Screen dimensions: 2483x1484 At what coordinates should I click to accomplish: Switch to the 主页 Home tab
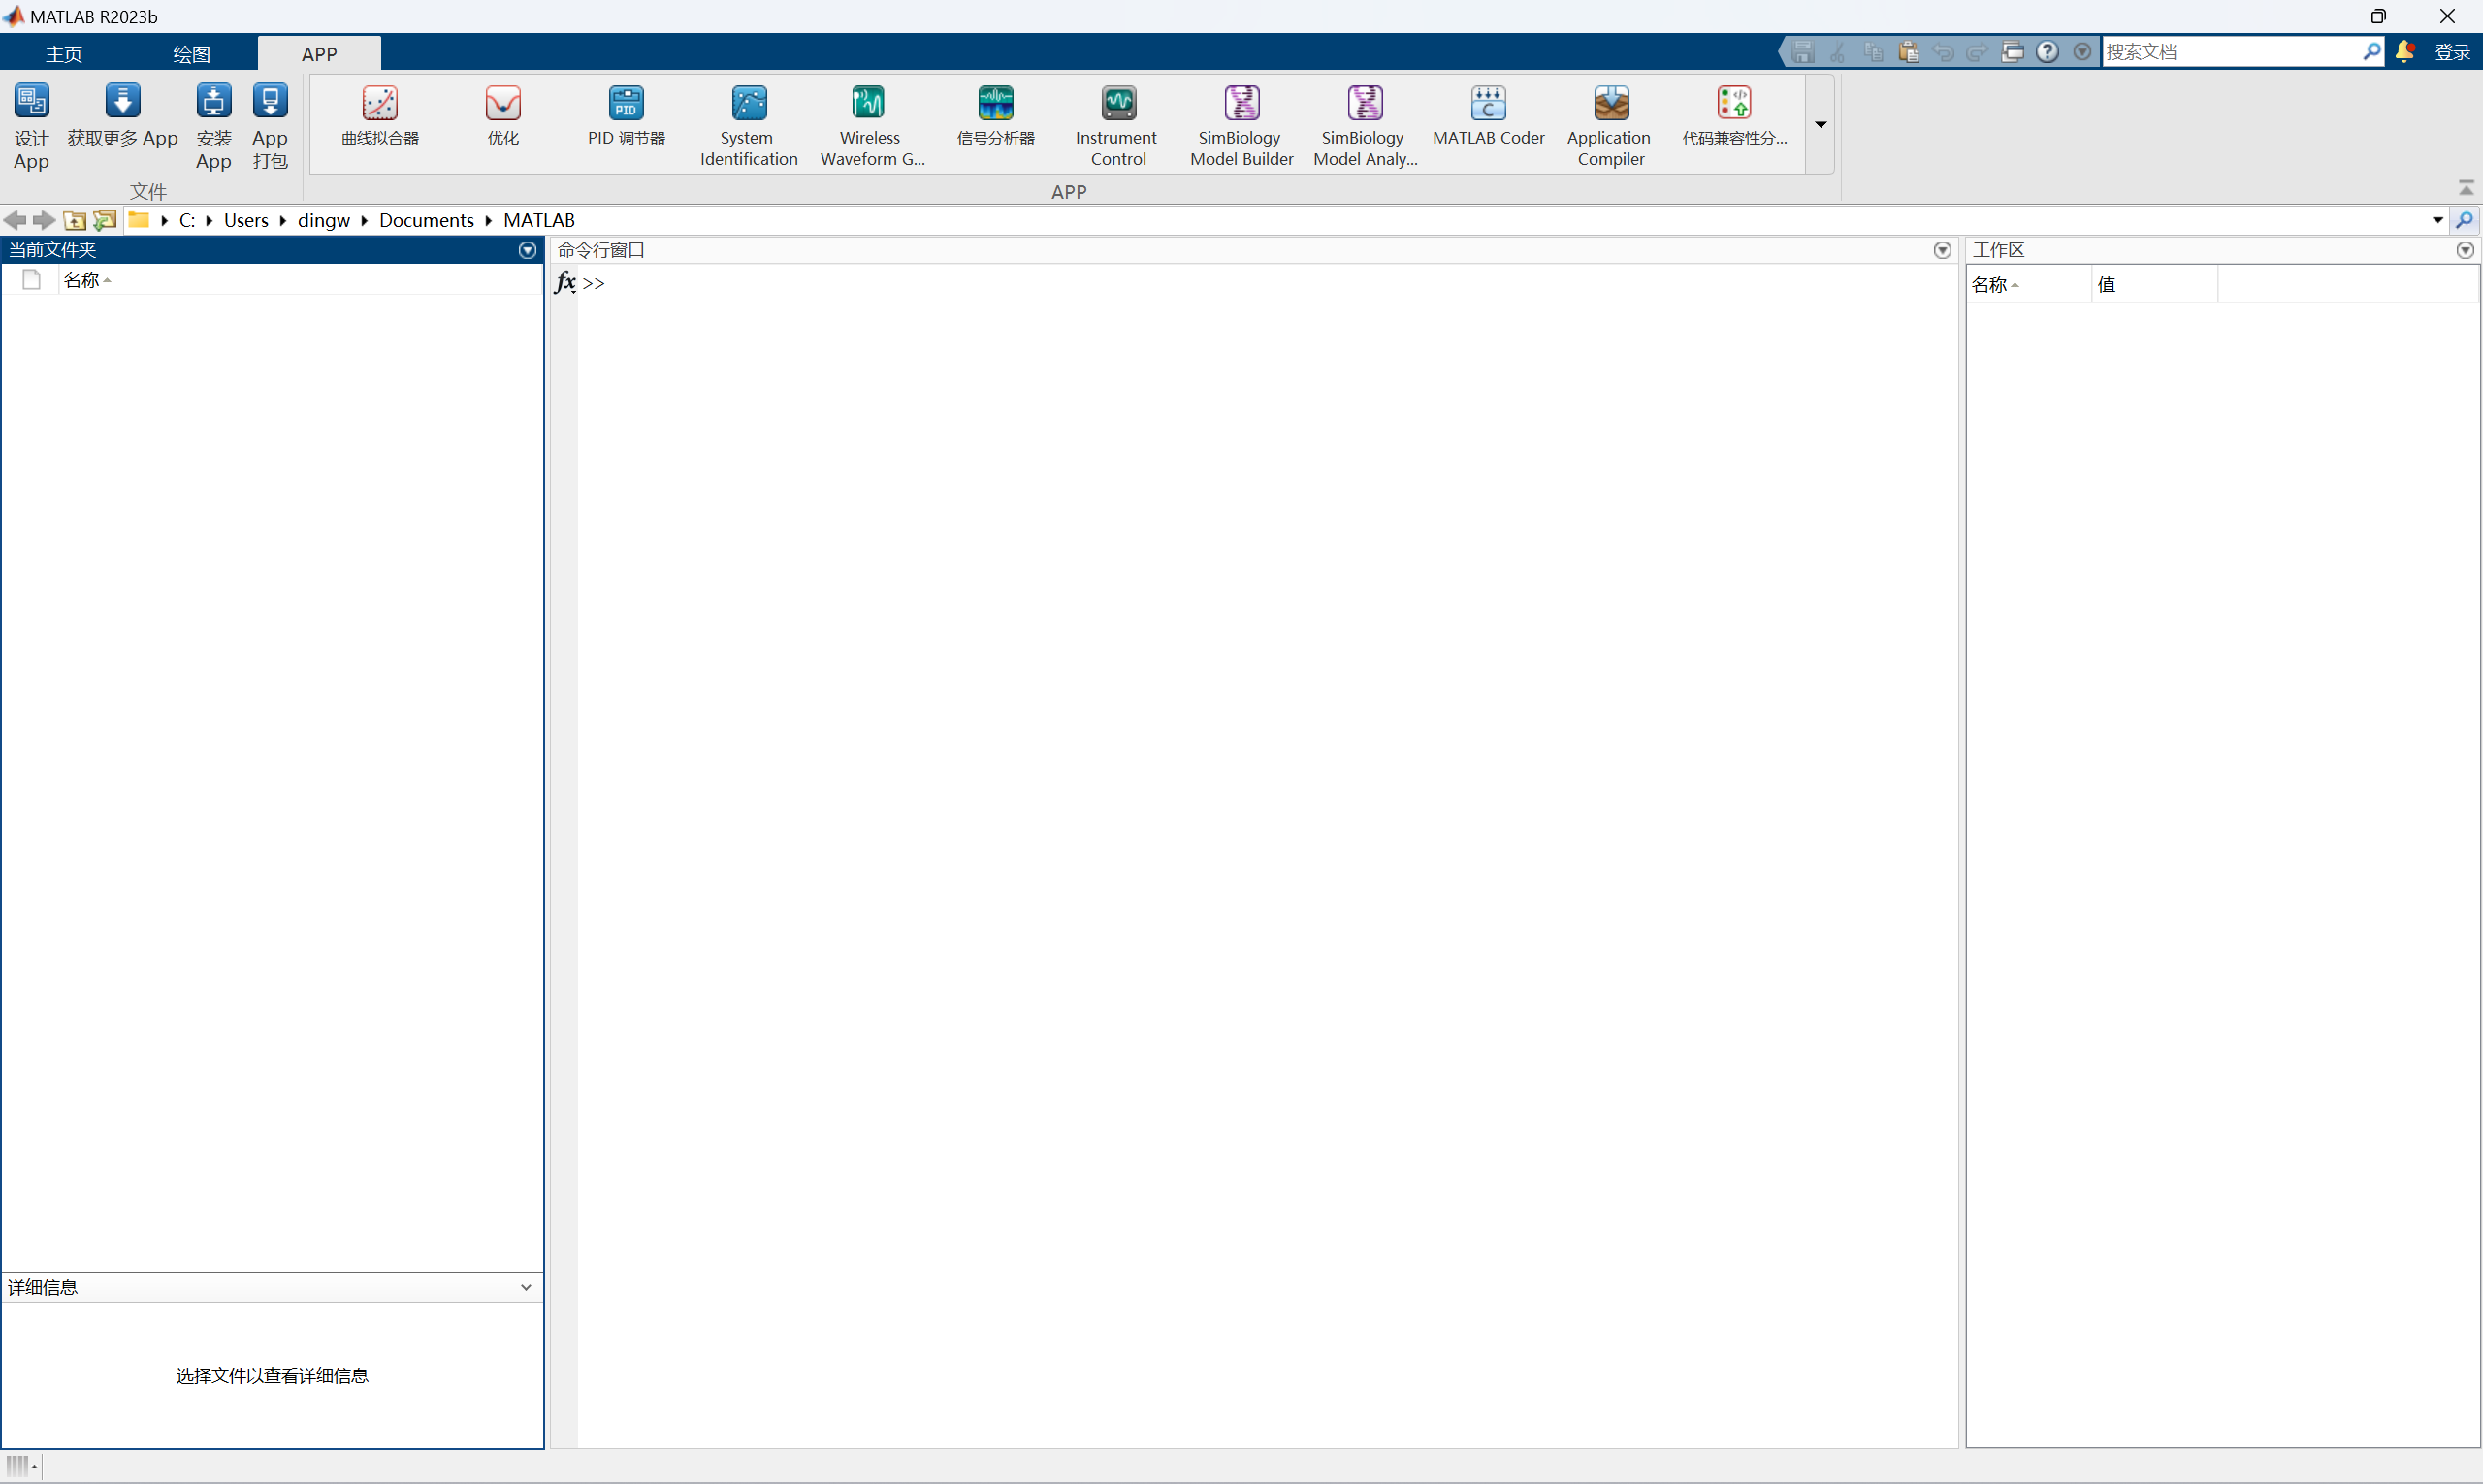(64, 54)
